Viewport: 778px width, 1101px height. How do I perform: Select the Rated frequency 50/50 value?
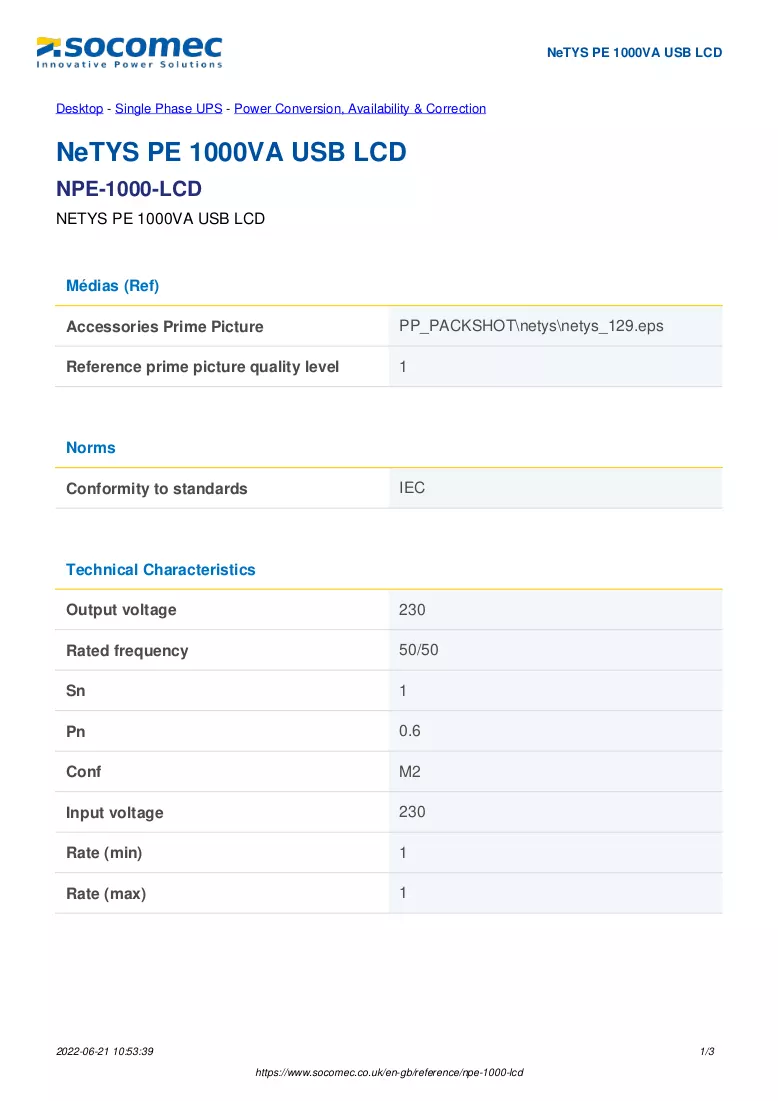418,650
